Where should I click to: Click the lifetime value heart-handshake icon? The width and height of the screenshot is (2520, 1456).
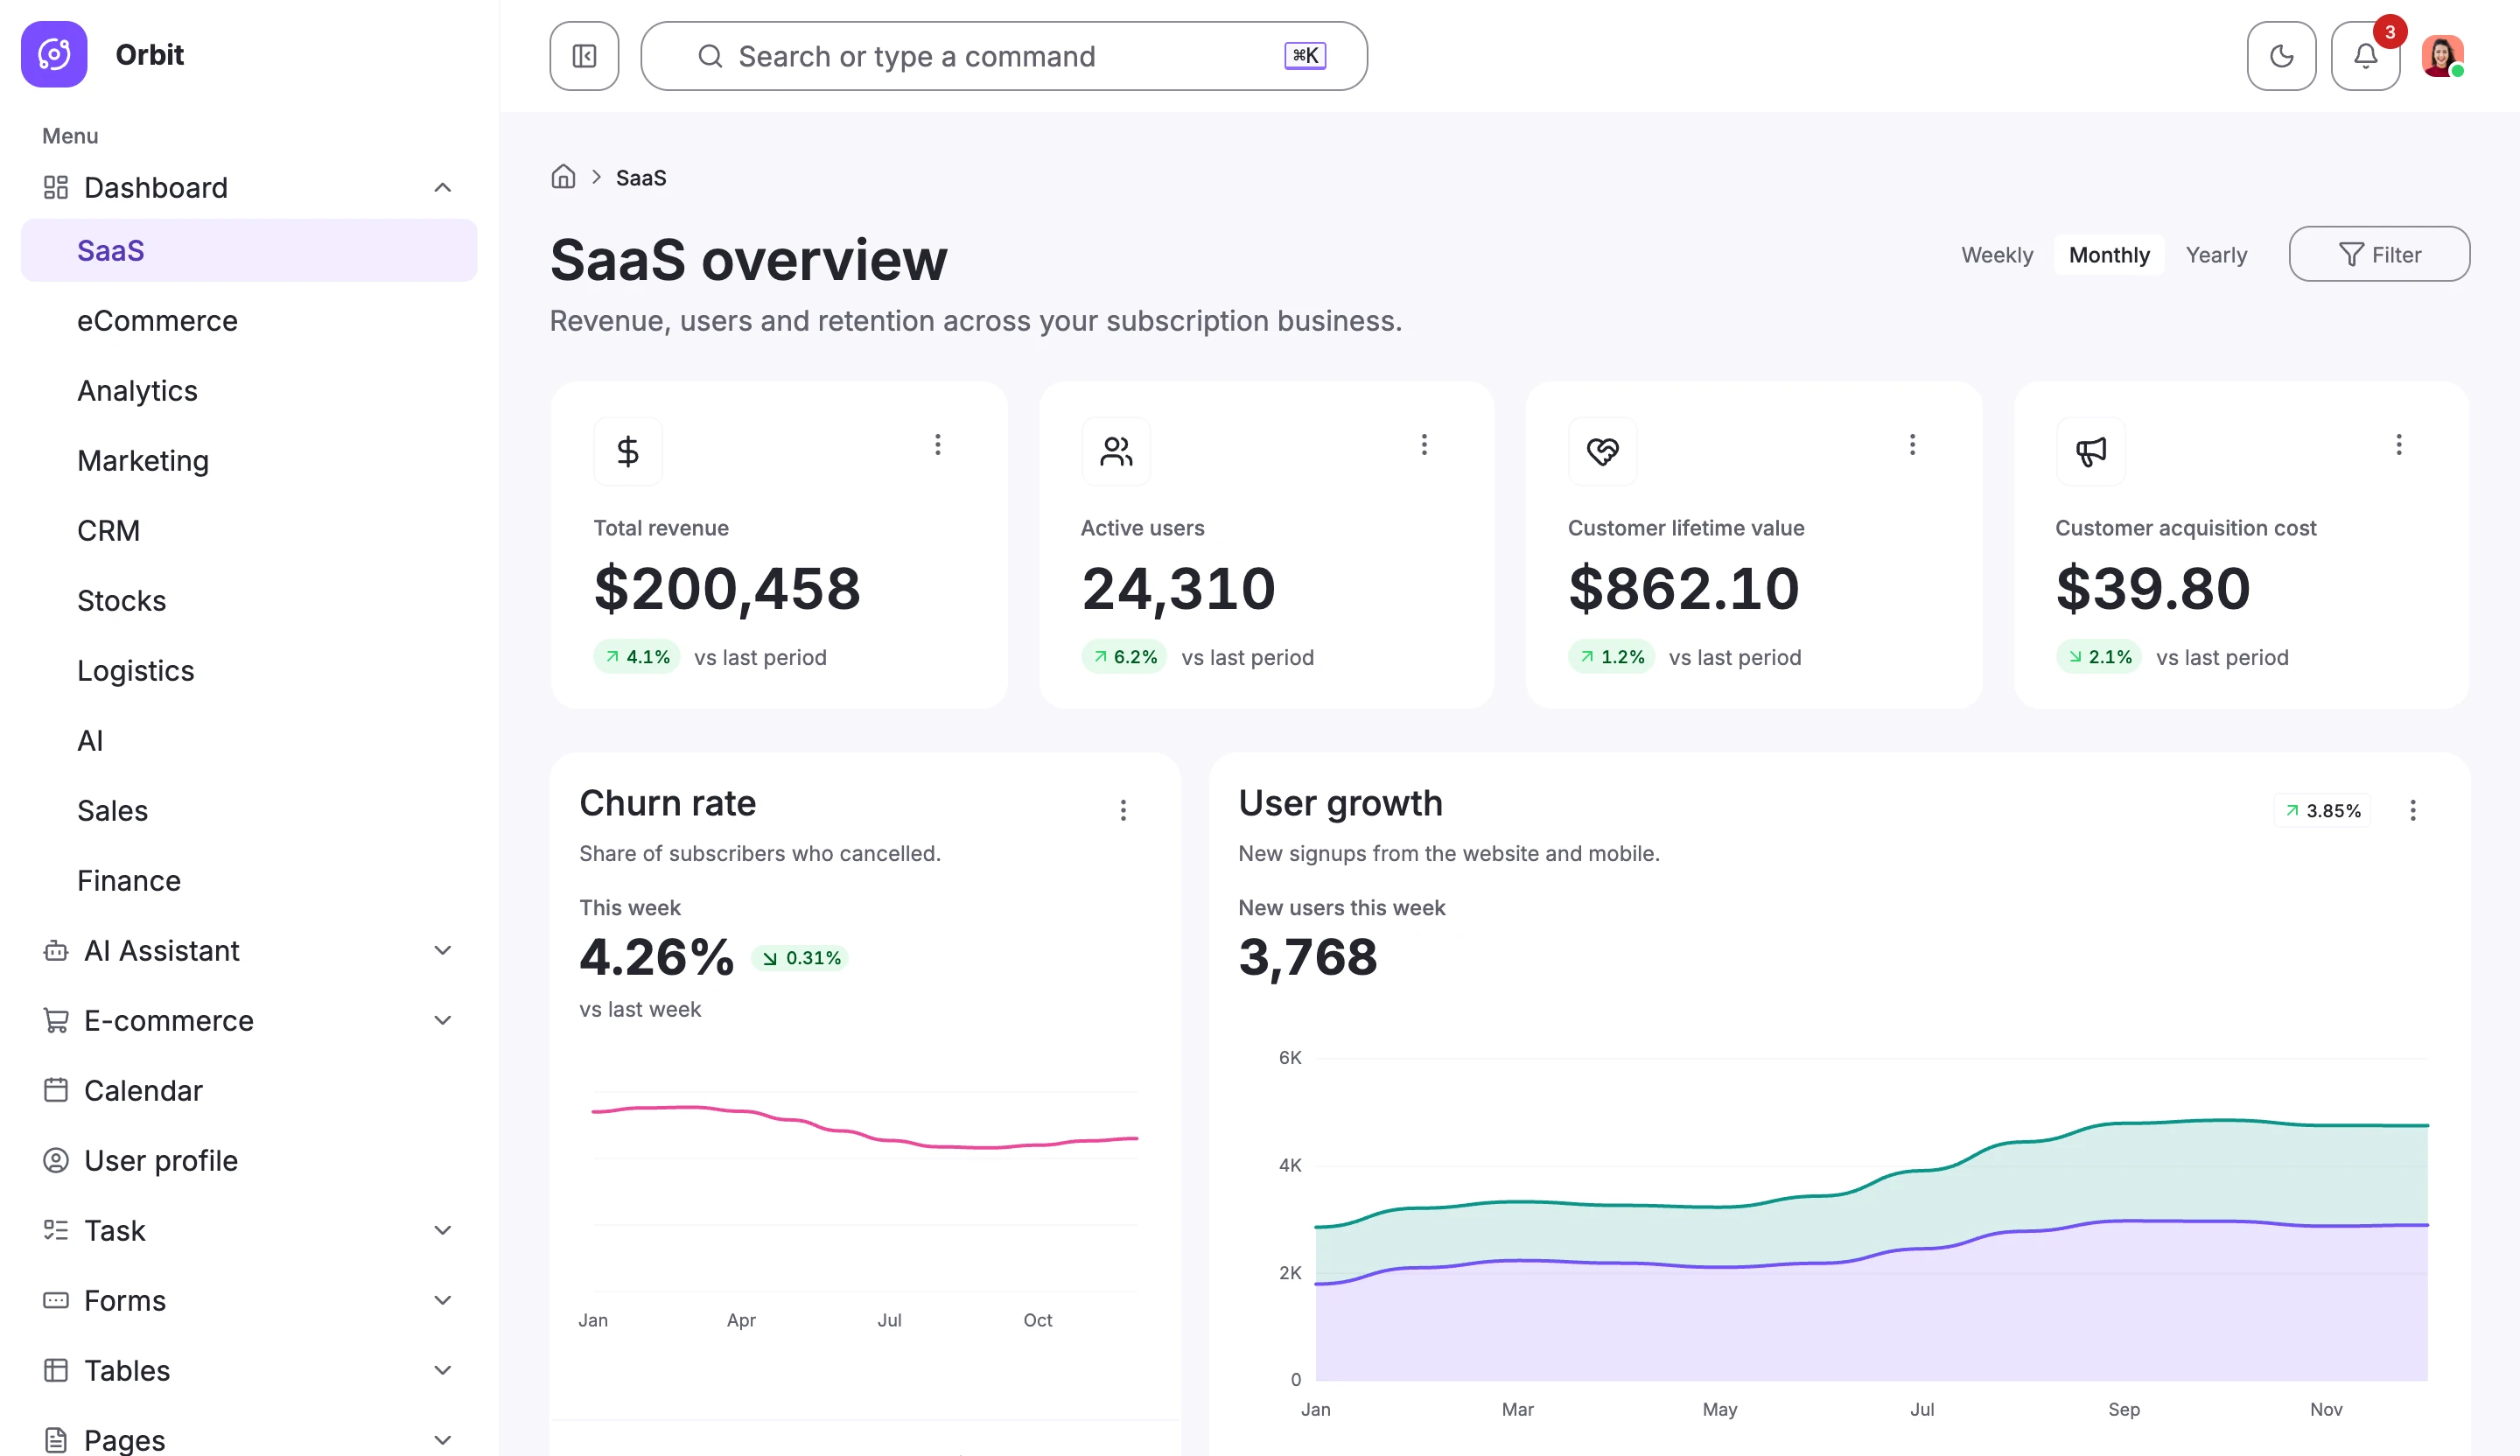[x=1603, y=451]
